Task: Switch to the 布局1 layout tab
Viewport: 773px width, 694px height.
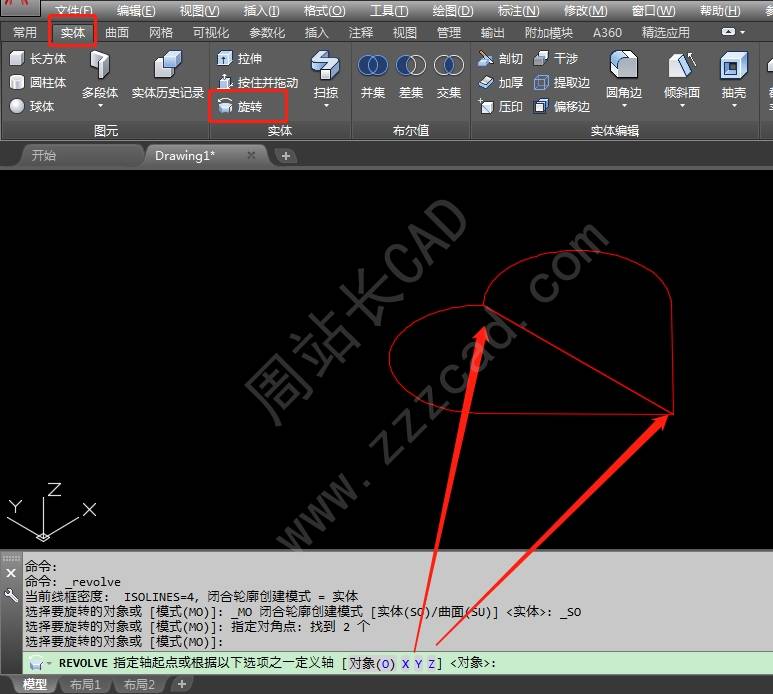Action: pos(85,685)
